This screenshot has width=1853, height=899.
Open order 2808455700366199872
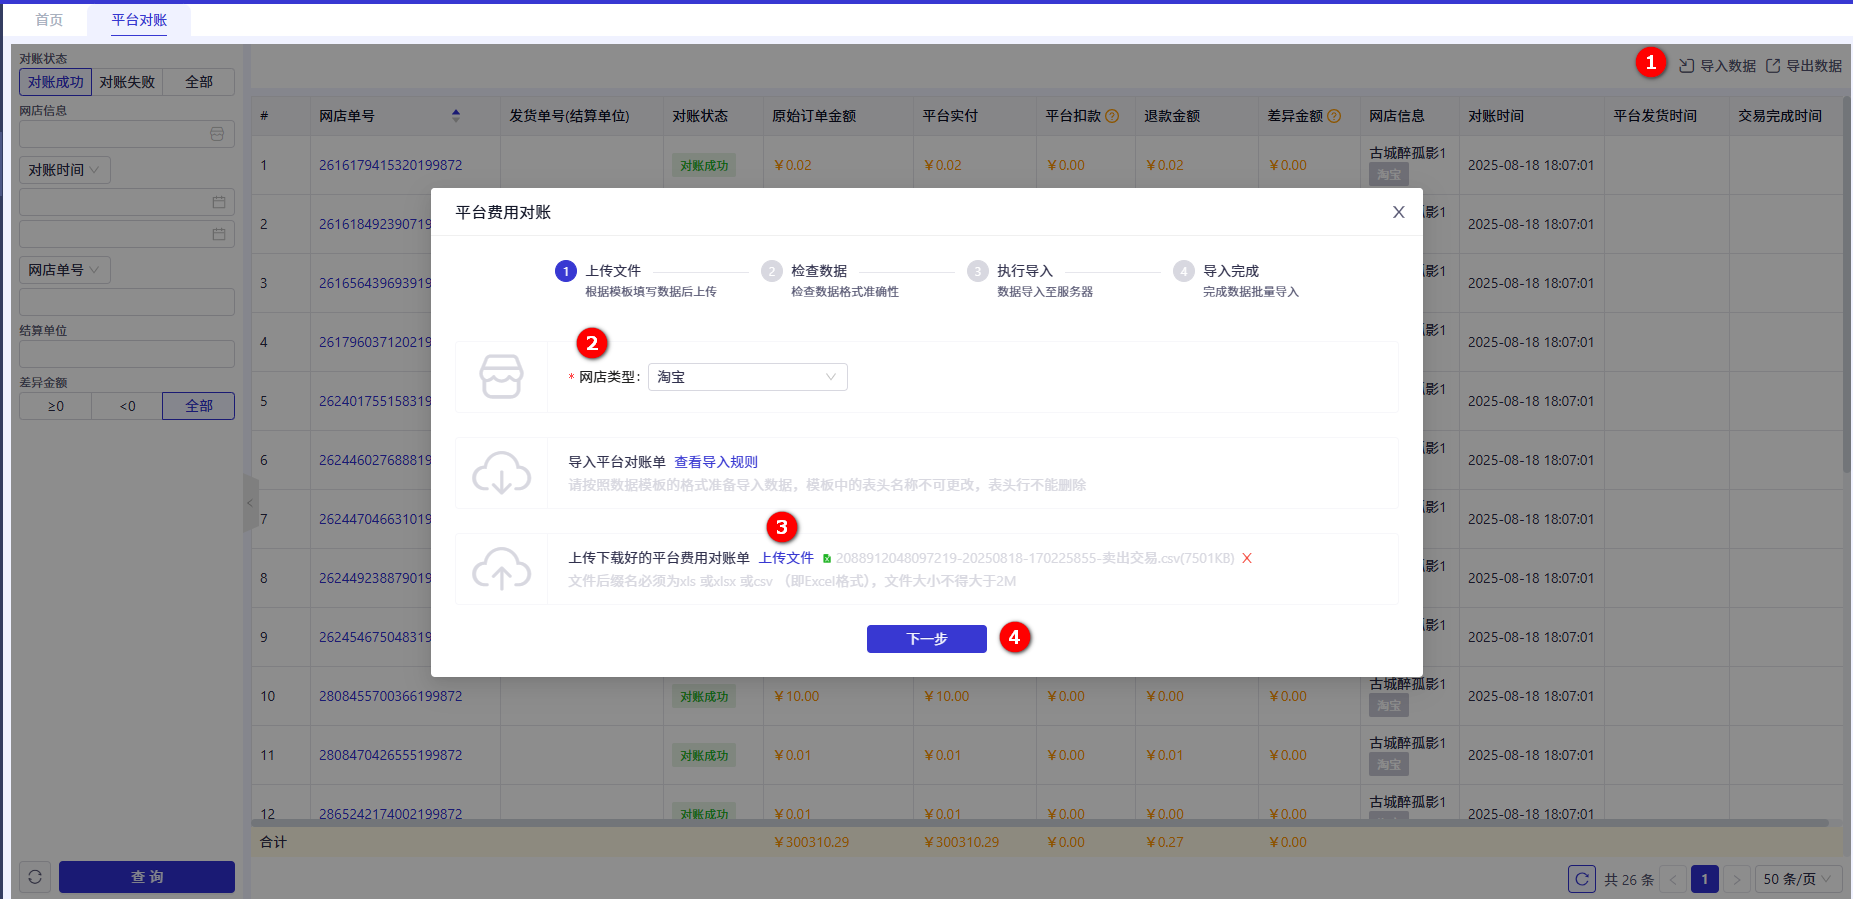[390, 696]
